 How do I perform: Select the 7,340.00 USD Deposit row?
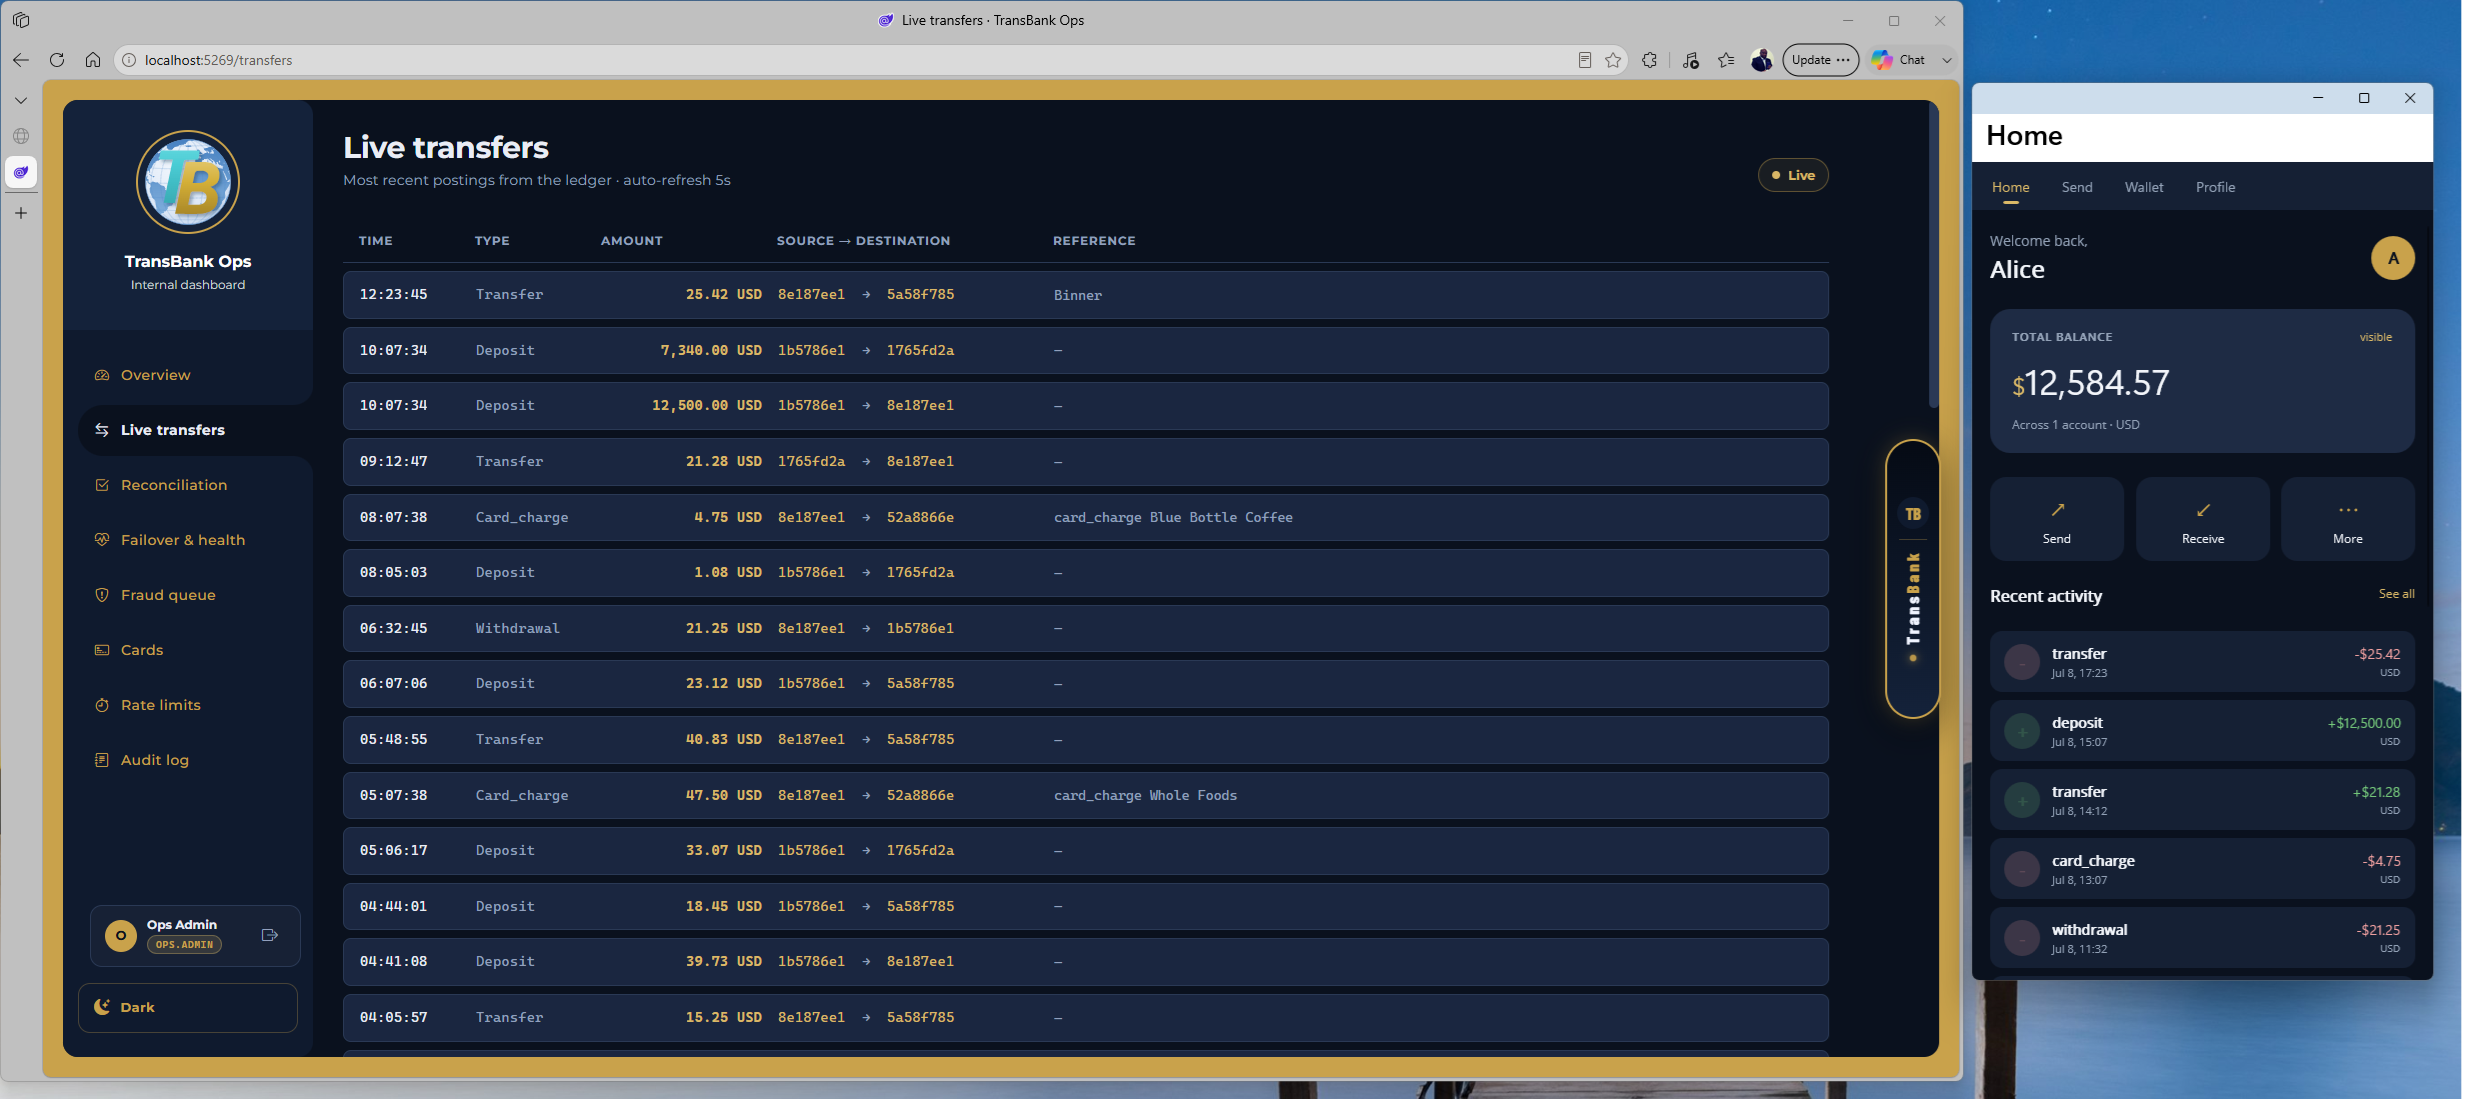click(x=1085, y=351)
